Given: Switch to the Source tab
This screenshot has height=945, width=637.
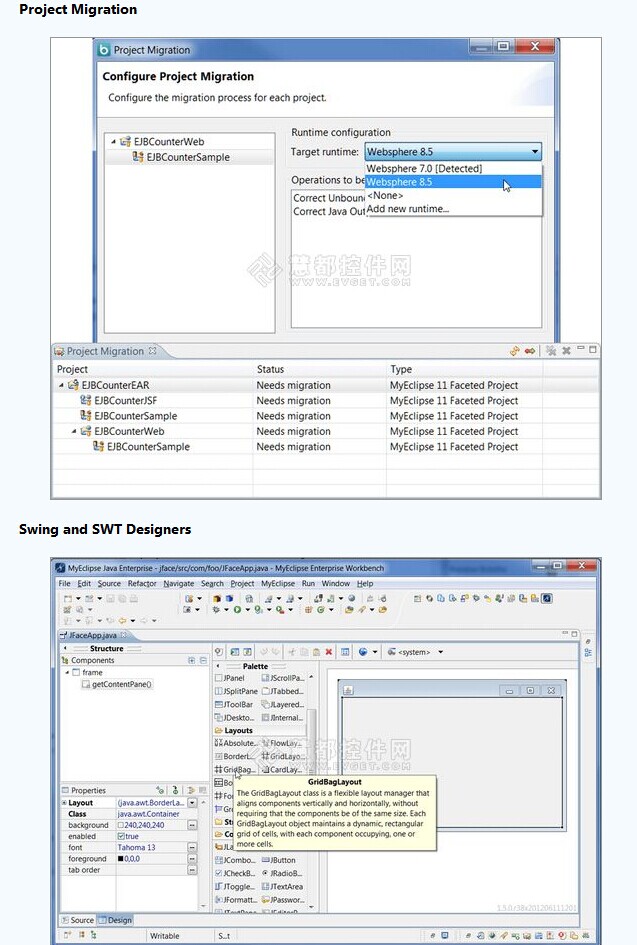Looking at the screenshot, I should (x=78, y=920).
